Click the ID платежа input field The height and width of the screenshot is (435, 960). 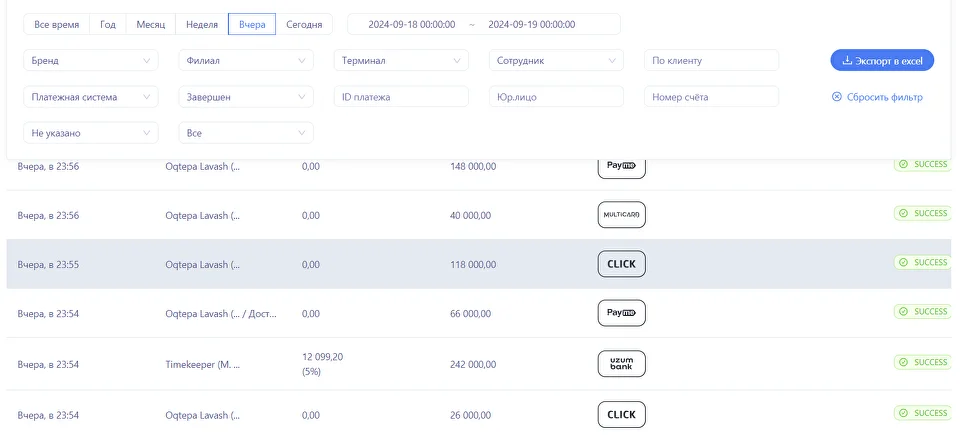(401, 97)
